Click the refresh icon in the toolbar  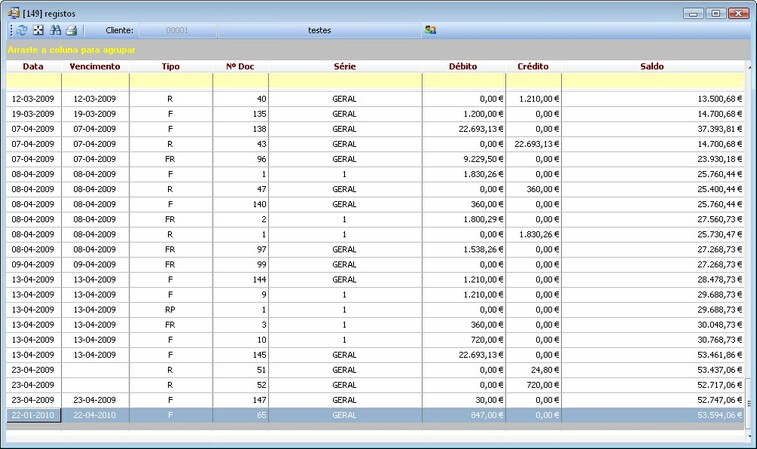click(22, 30)
